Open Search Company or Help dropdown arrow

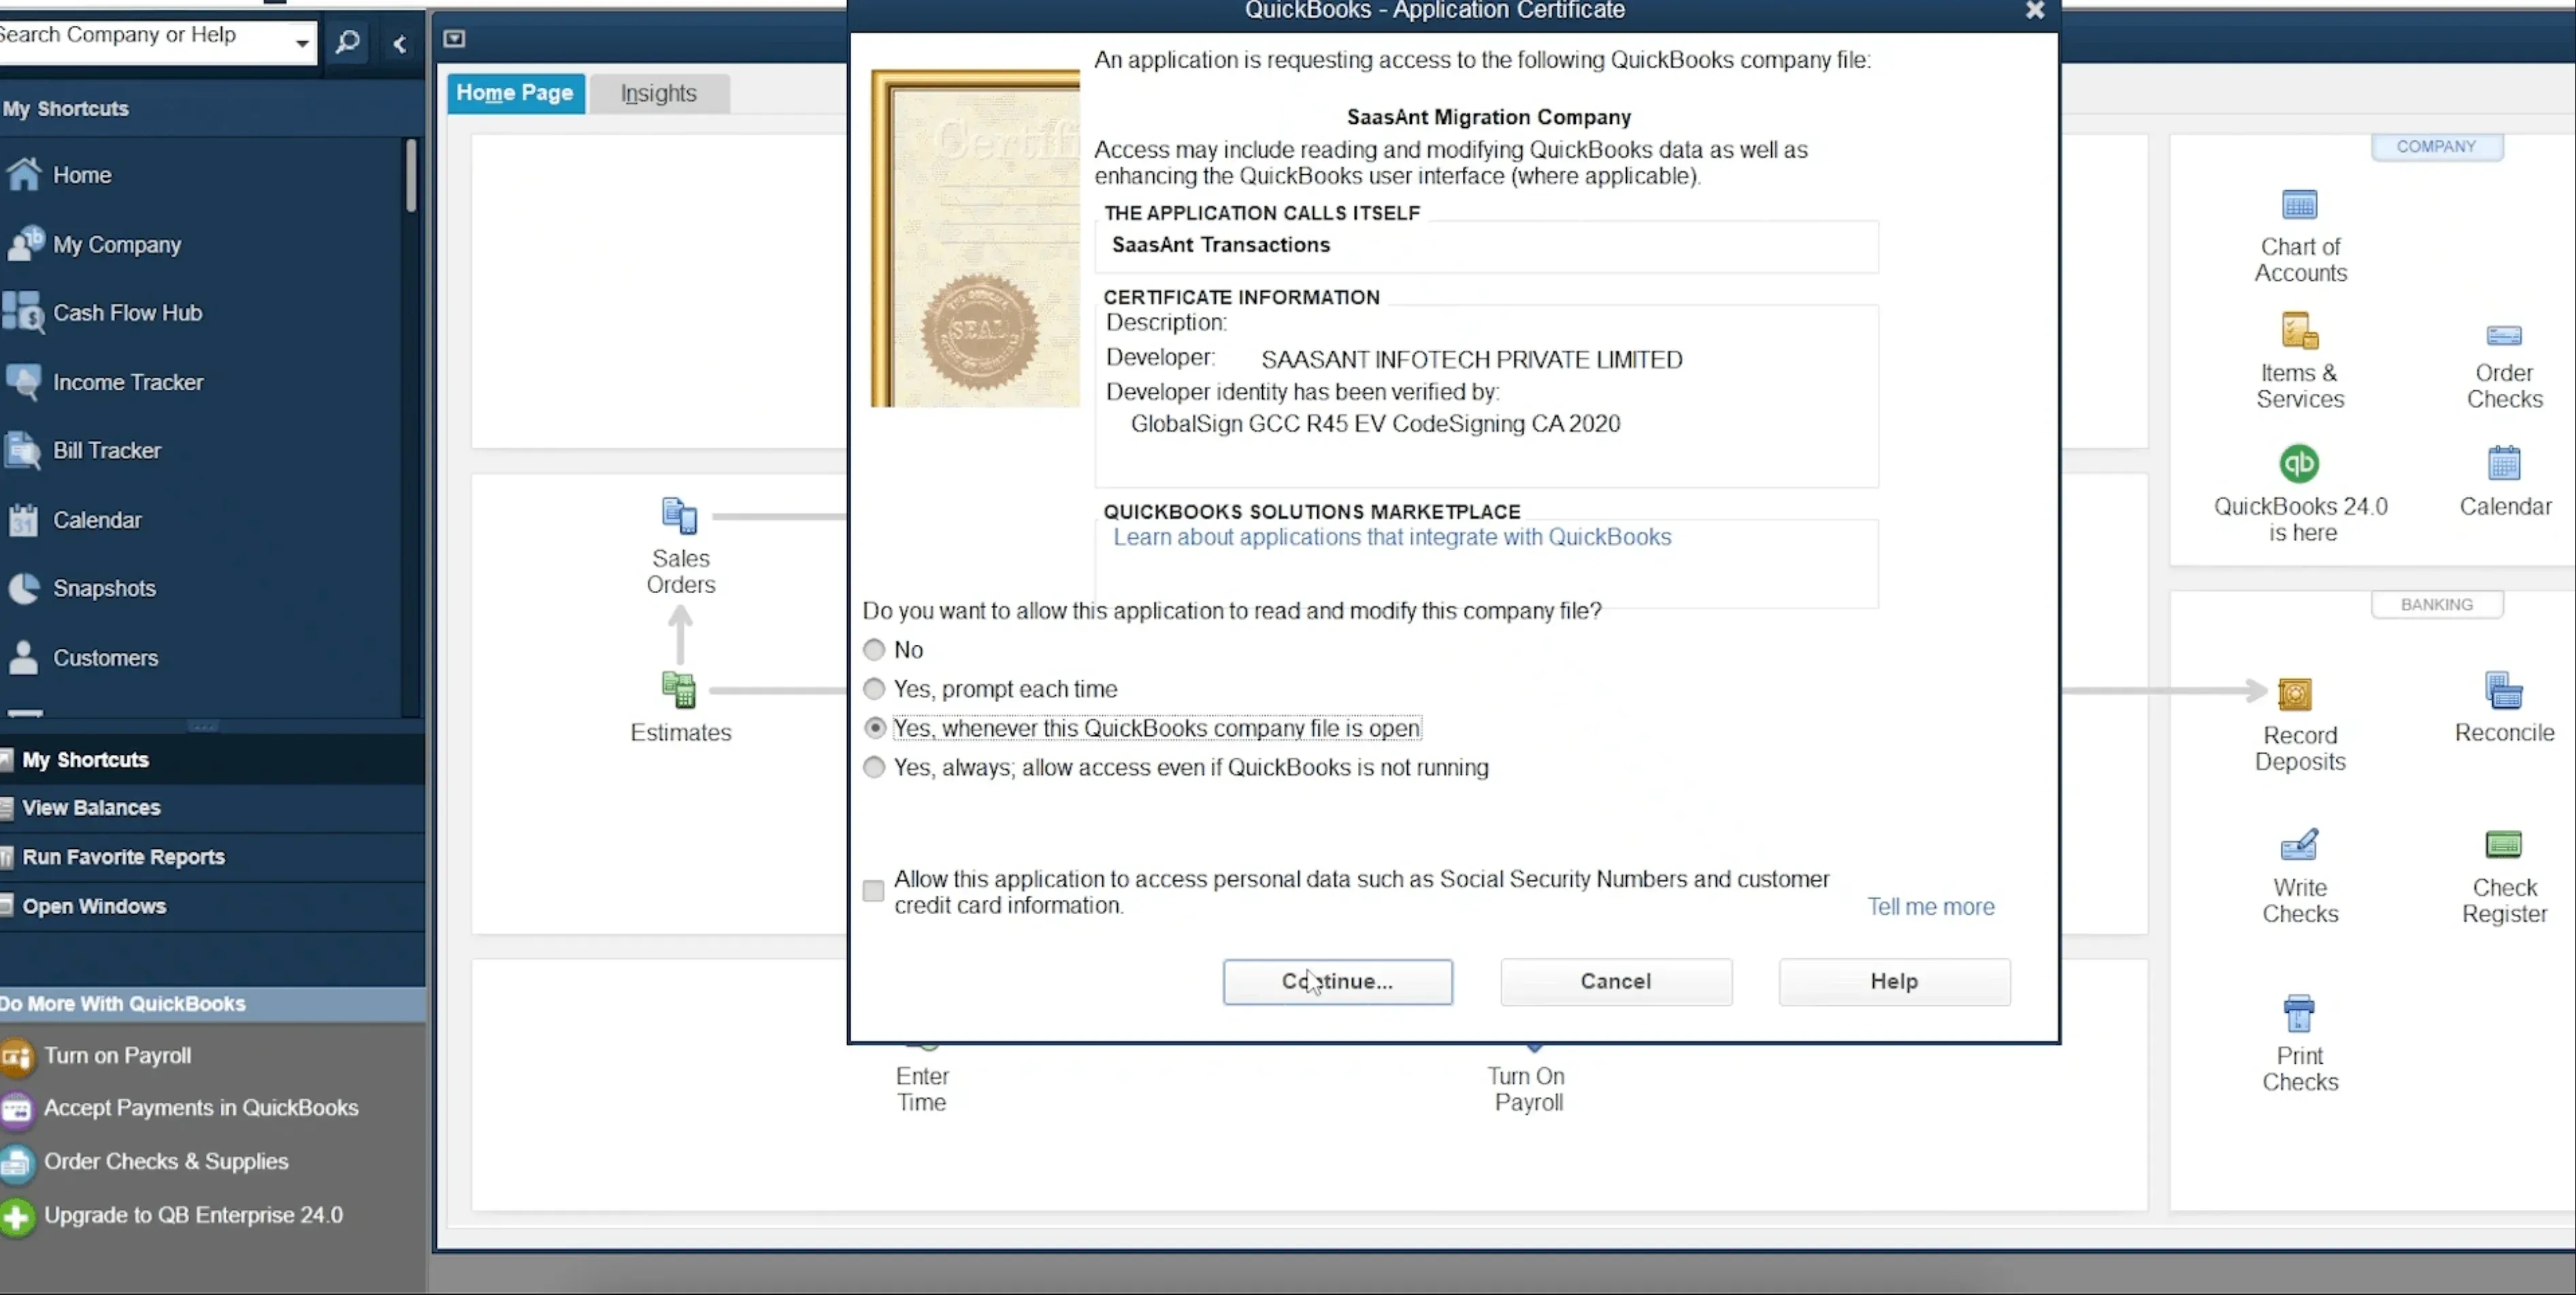click(x=301, y=43)
